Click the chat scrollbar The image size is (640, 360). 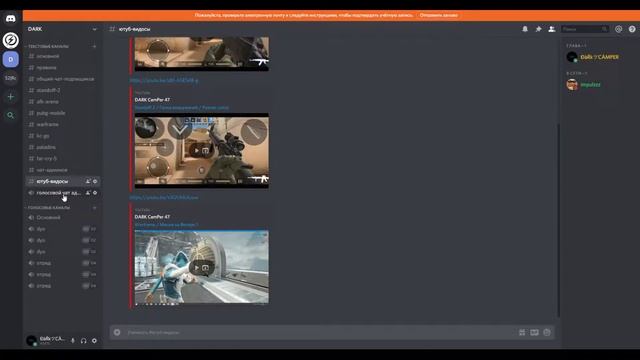point(558,220)
